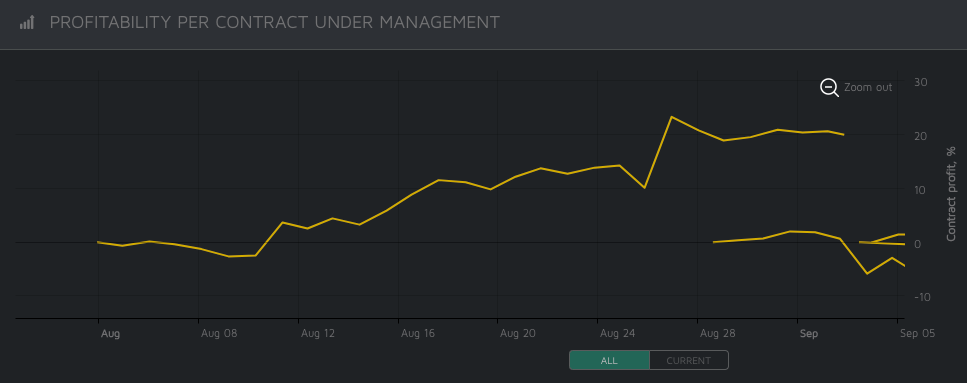
Task: Click the Aug 16 axis label
Action: (x=419, y=334)
